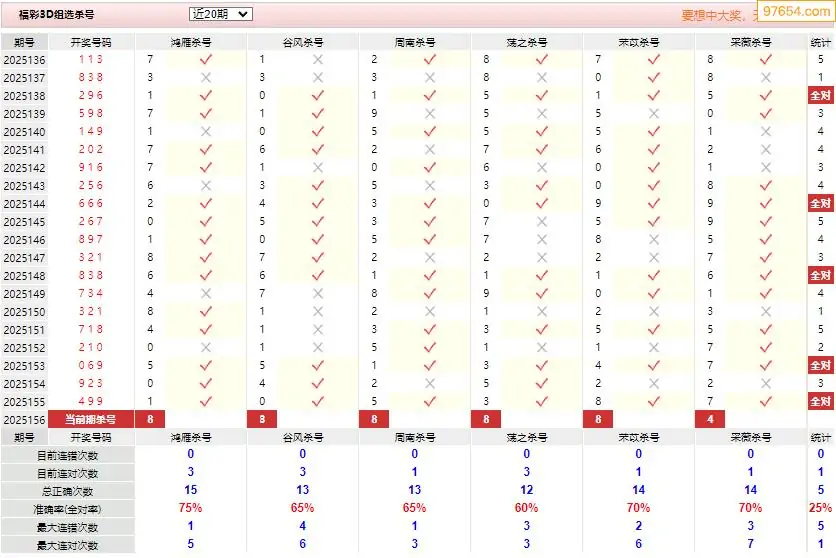Click 荡之杀号 X mark in row 2025142

click(542, 168)
